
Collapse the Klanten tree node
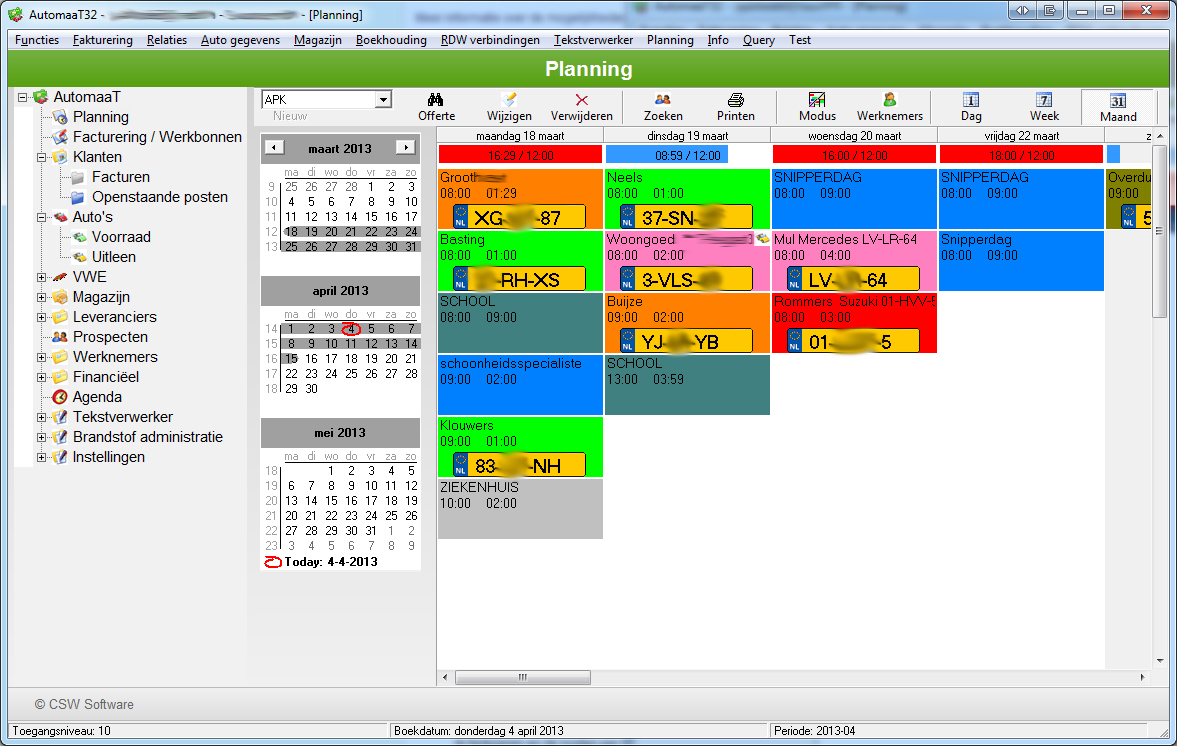point(42,157)
